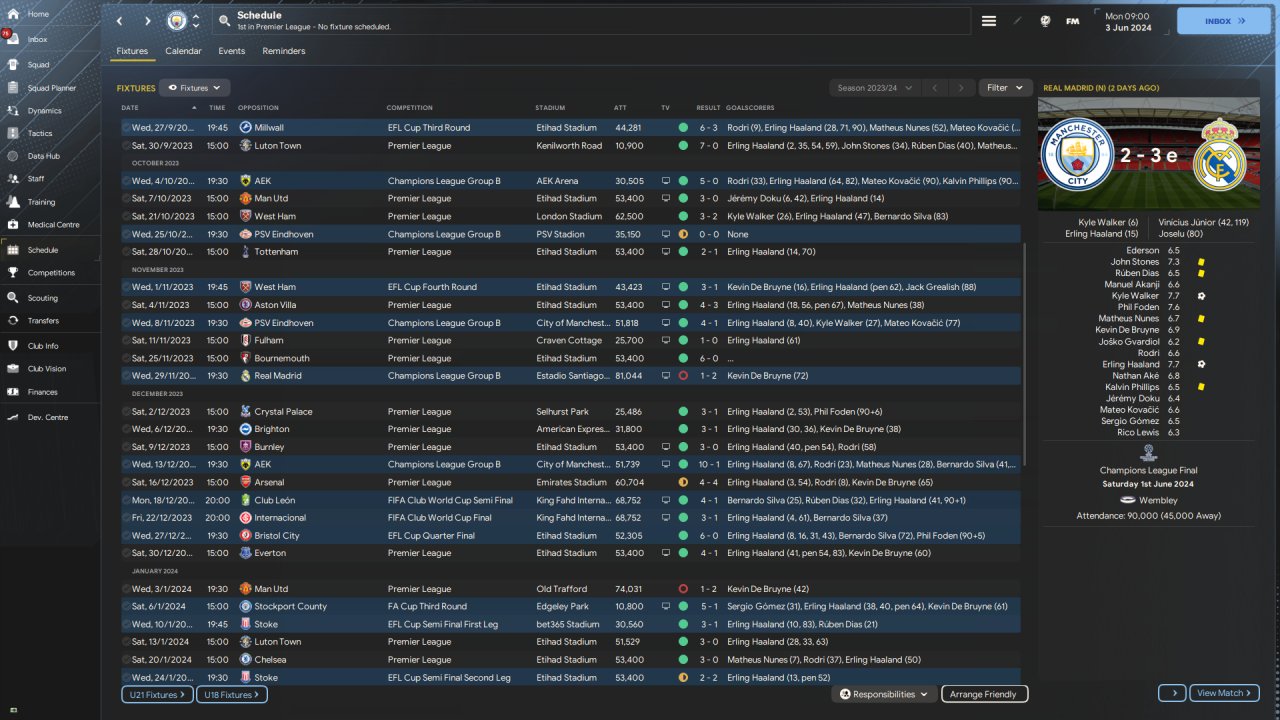
Task: Click the FM logo icon
Action: 1072,21
